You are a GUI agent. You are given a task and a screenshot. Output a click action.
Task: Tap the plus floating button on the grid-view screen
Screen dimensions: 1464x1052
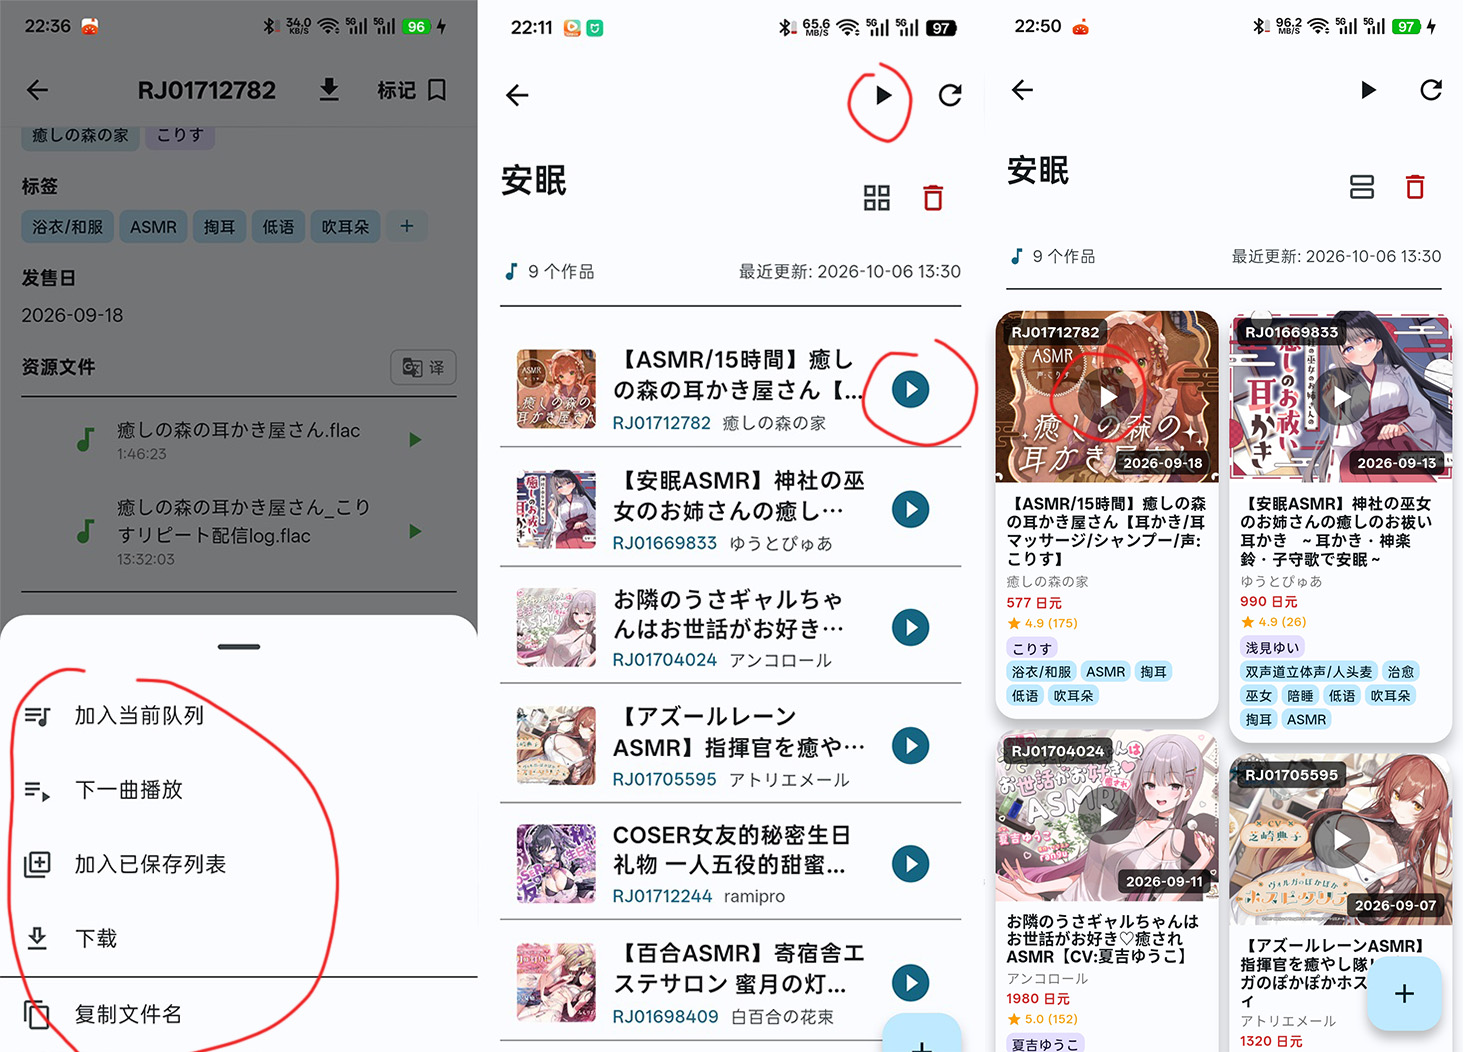click(x=1404, y=993)
